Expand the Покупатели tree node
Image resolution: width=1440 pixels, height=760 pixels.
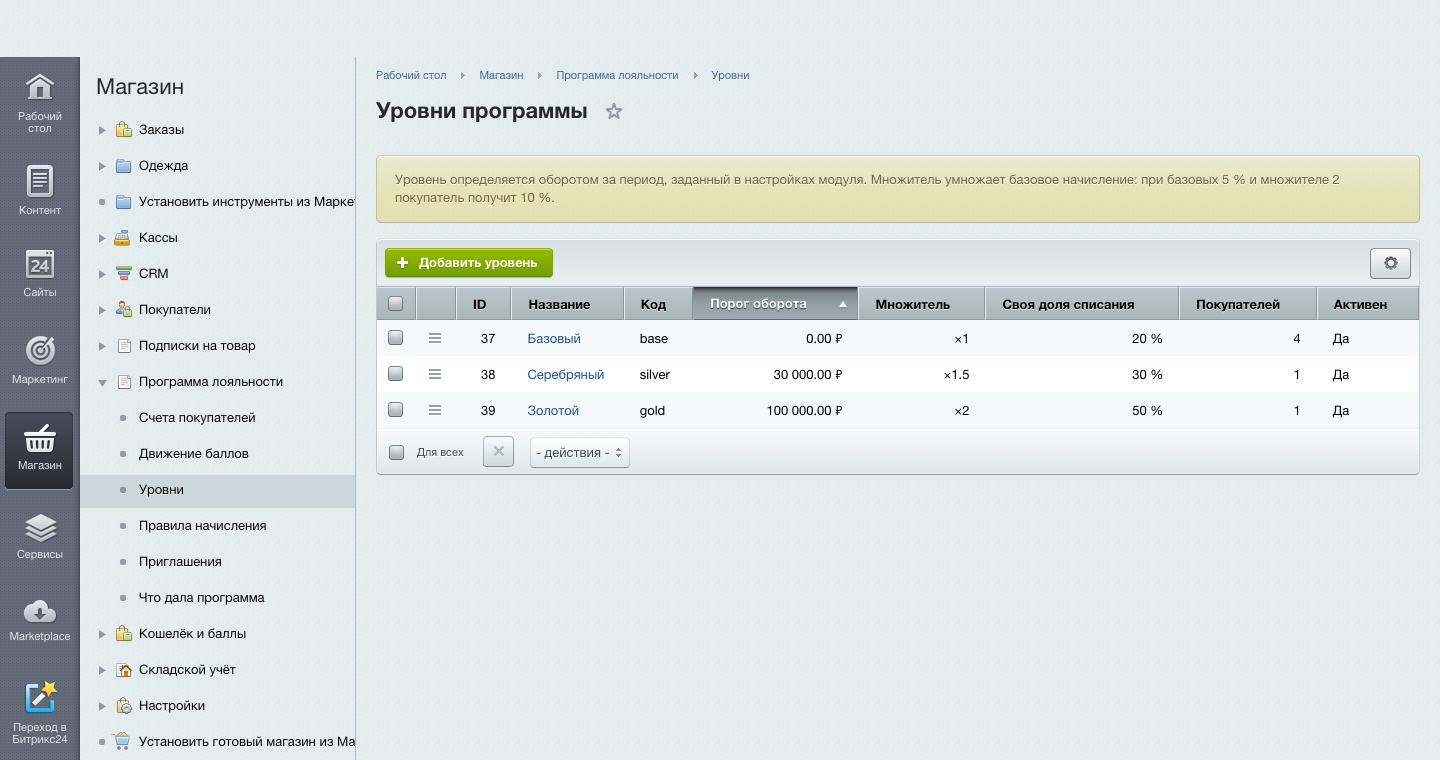pos(102,310)
